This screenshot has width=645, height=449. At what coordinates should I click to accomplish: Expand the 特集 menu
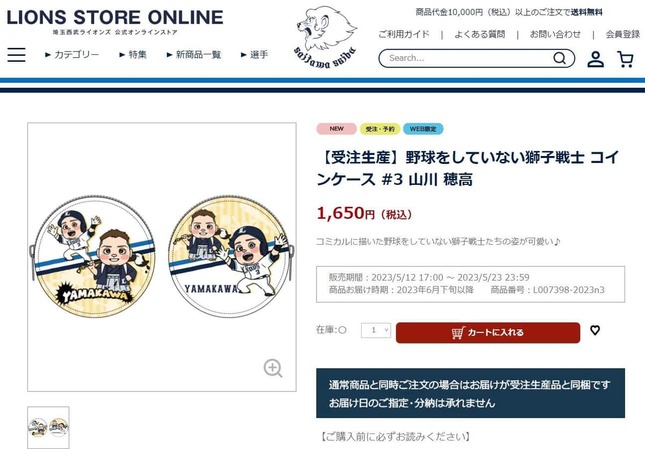click(133, 55)
